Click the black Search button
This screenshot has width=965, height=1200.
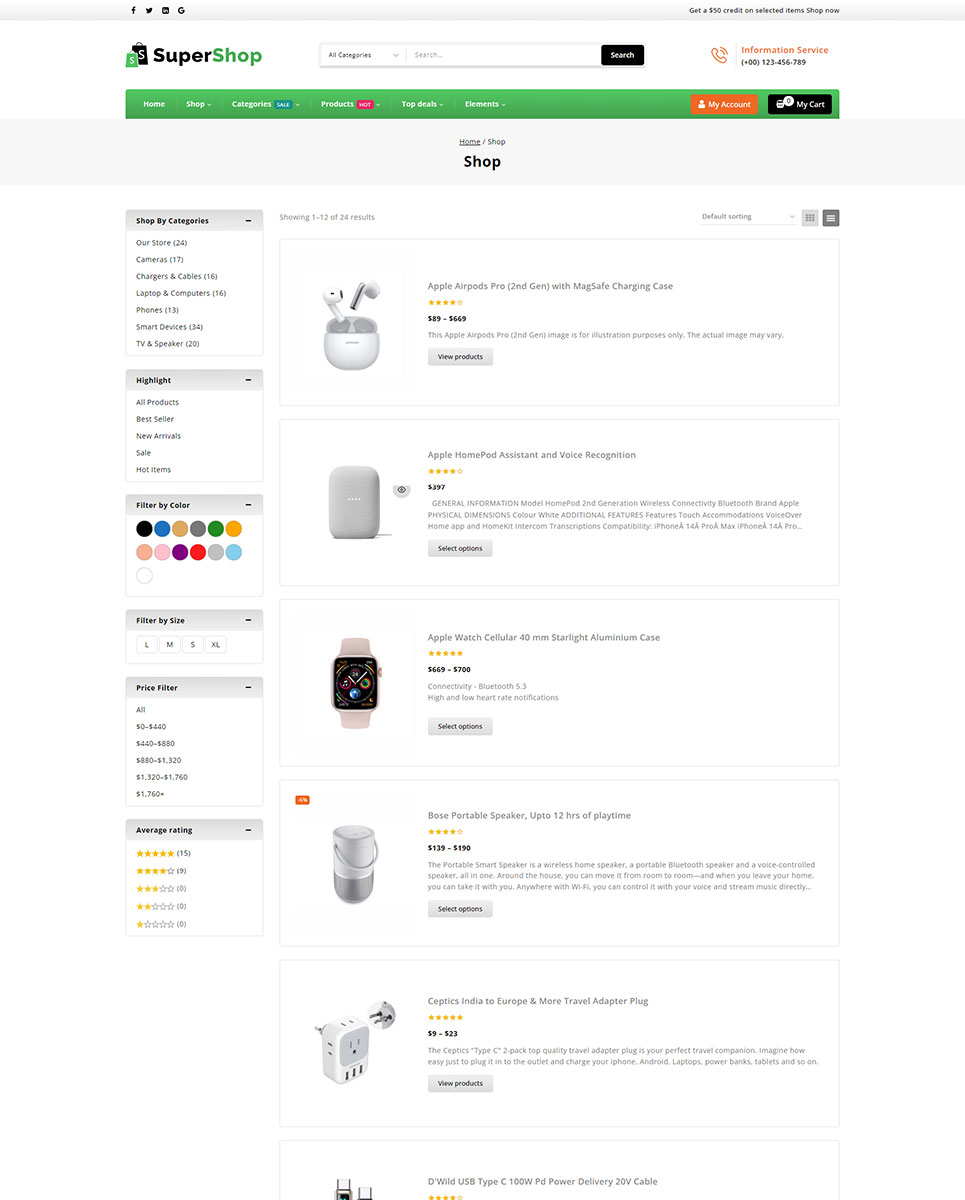(622, 55)
